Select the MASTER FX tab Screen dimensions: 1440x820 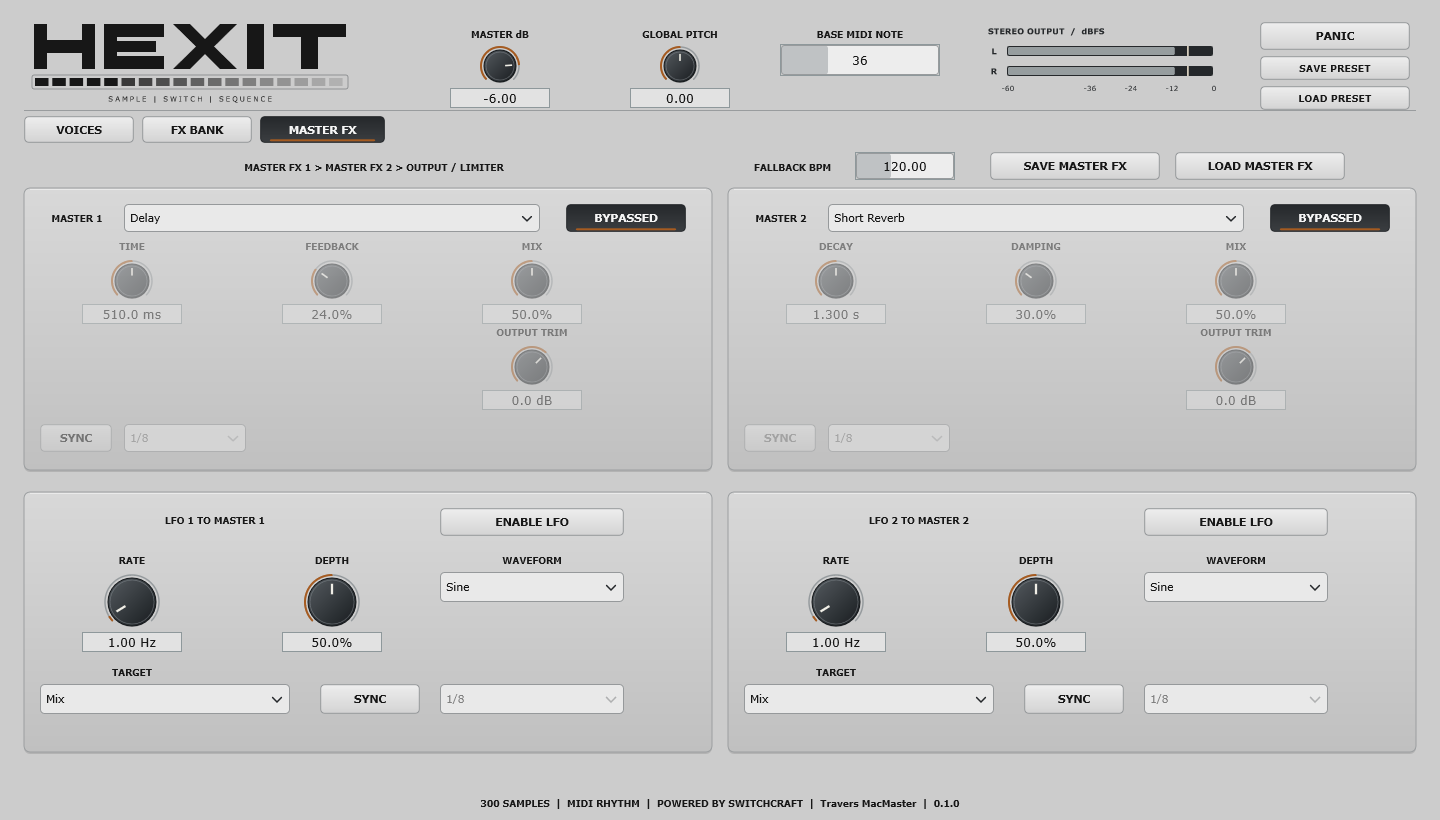322,130
